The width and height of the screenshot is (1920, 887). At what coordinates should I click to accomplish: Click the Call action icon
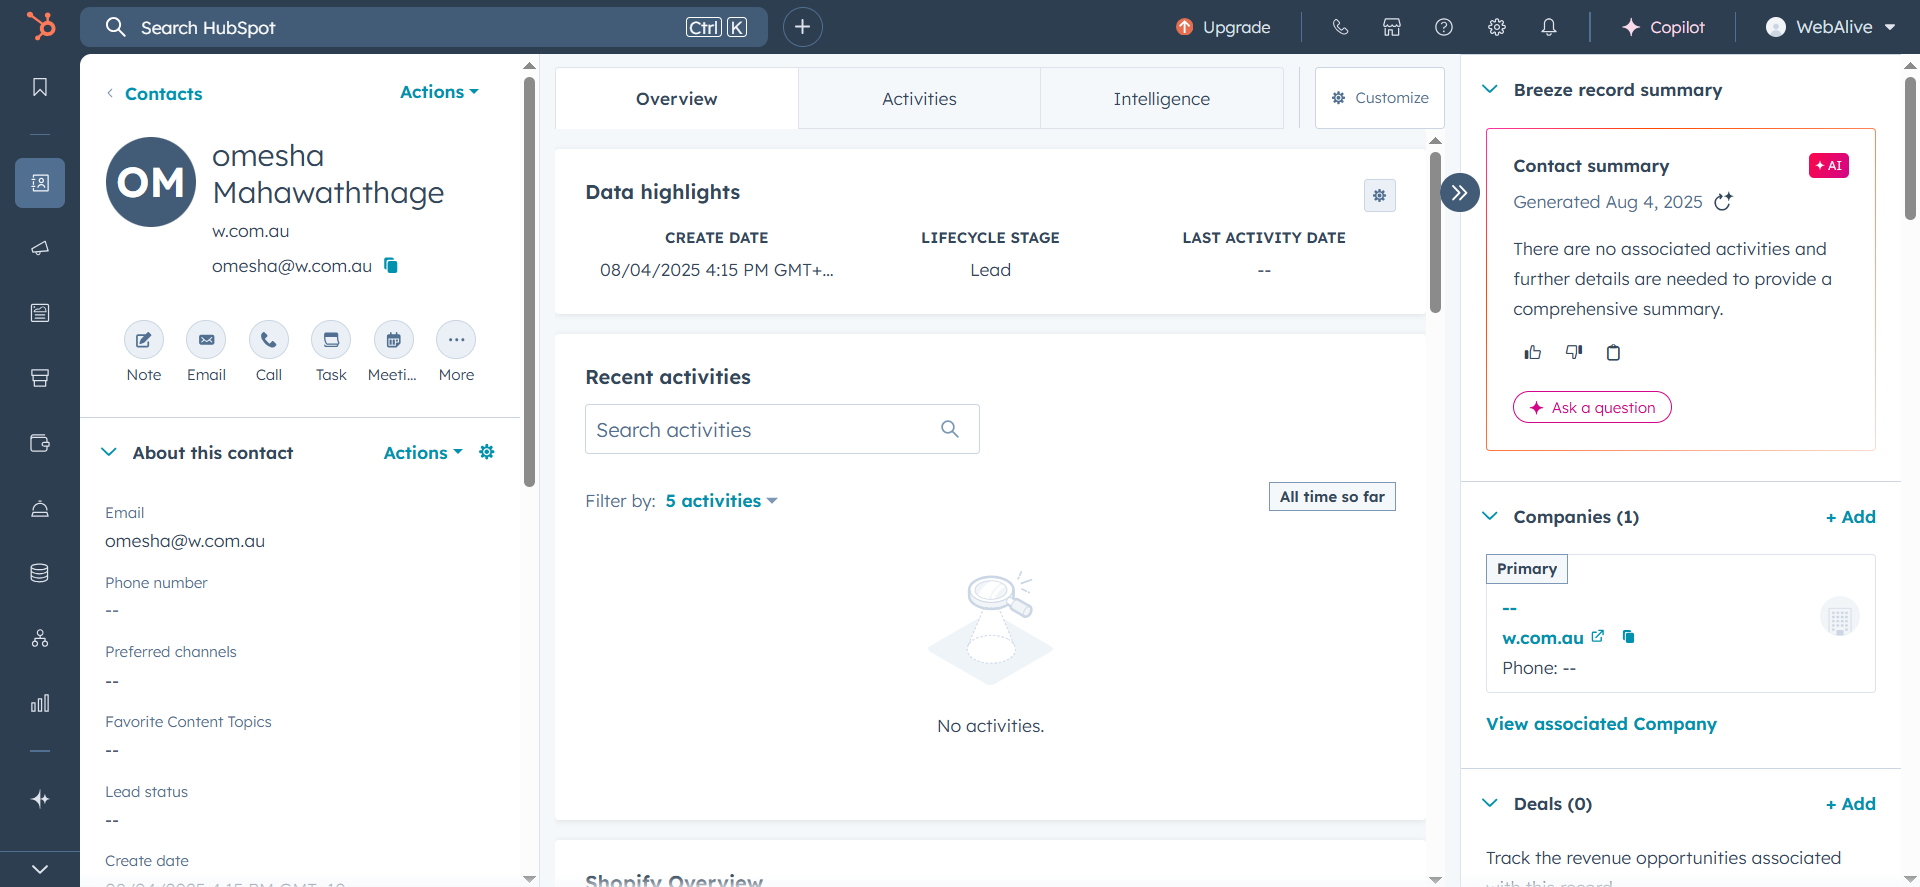coord(269,340)
